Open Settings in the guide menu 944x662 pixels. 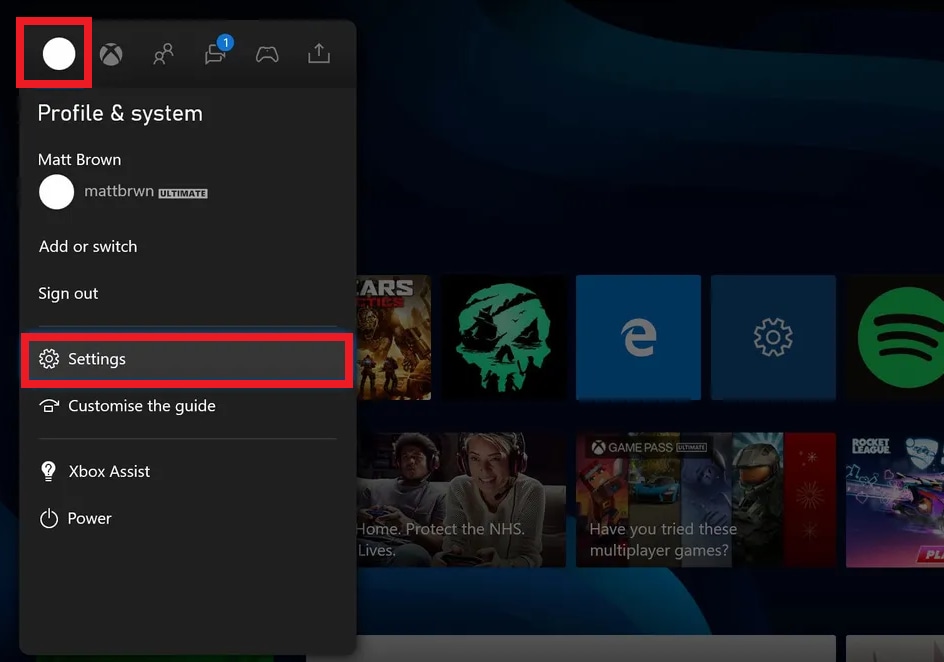(187, 359)
